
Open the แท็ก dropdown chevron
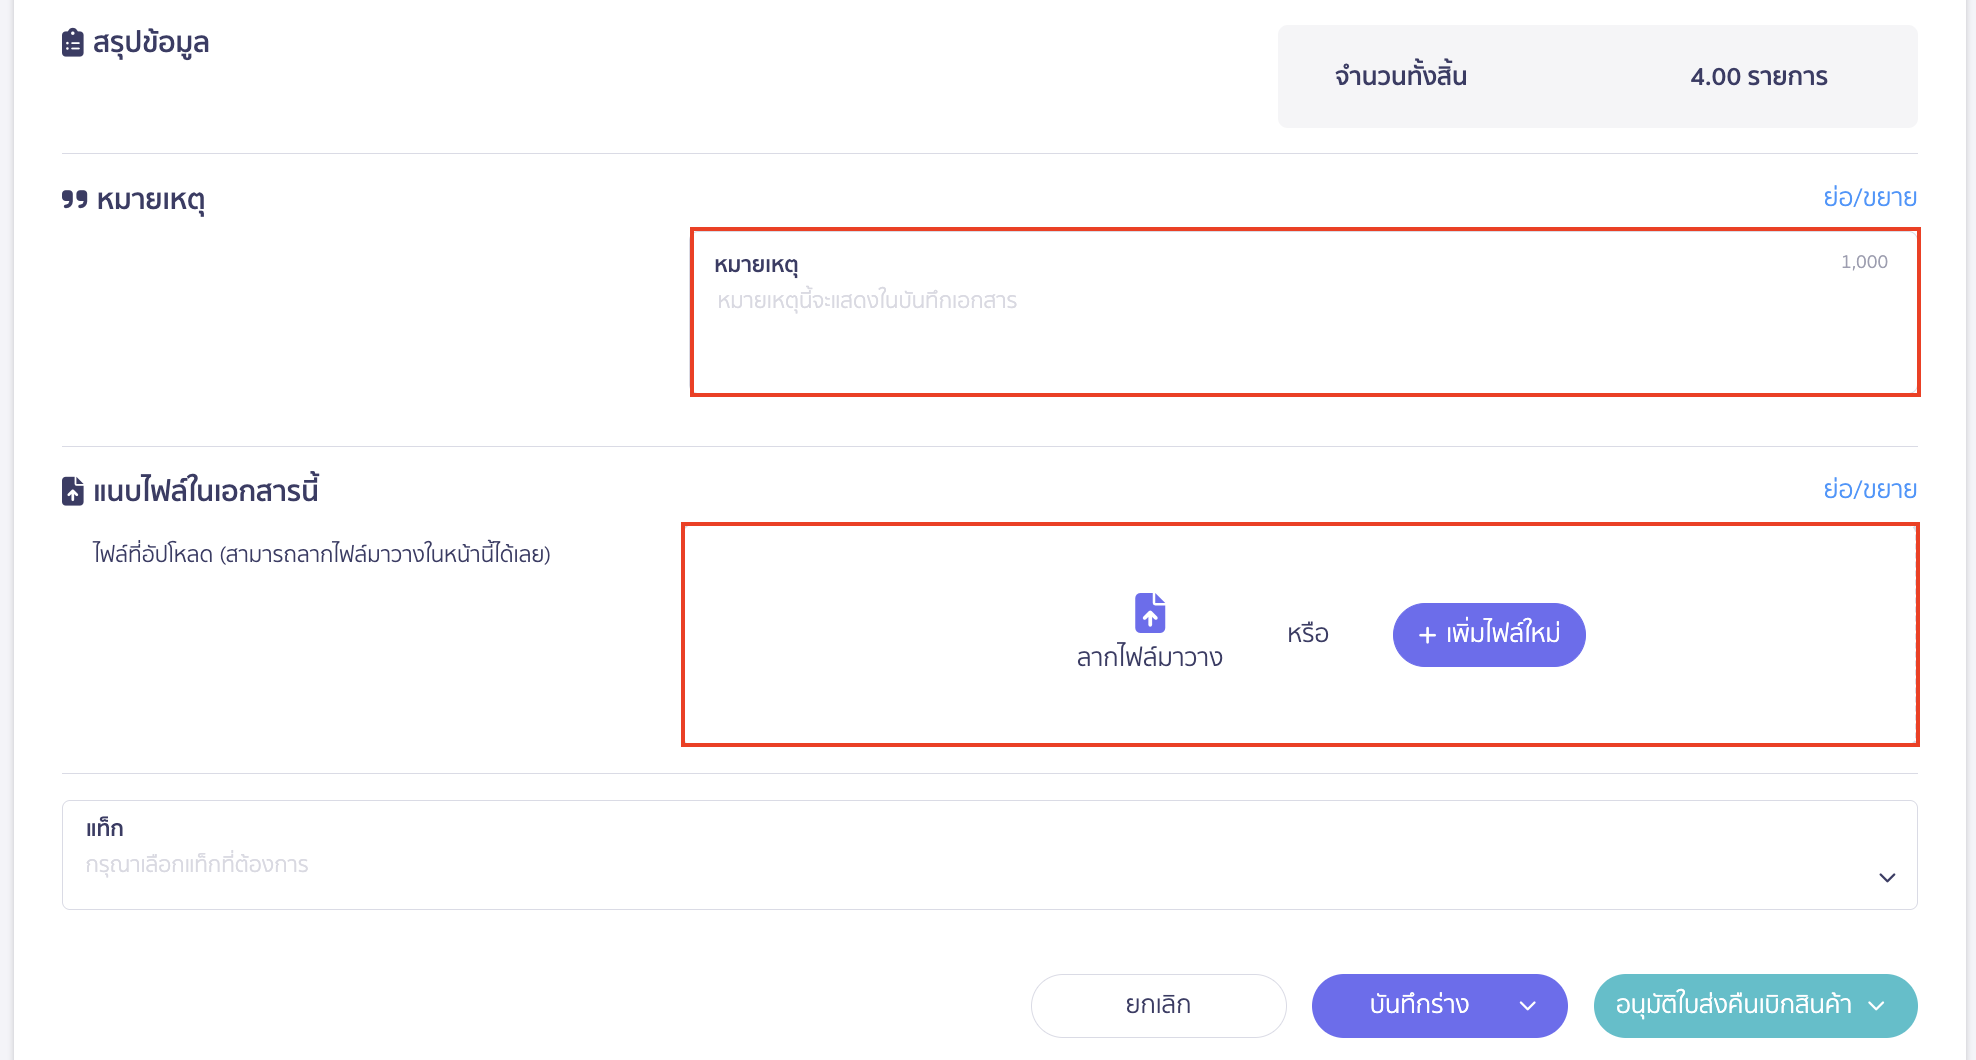[x=1887, y=878]
